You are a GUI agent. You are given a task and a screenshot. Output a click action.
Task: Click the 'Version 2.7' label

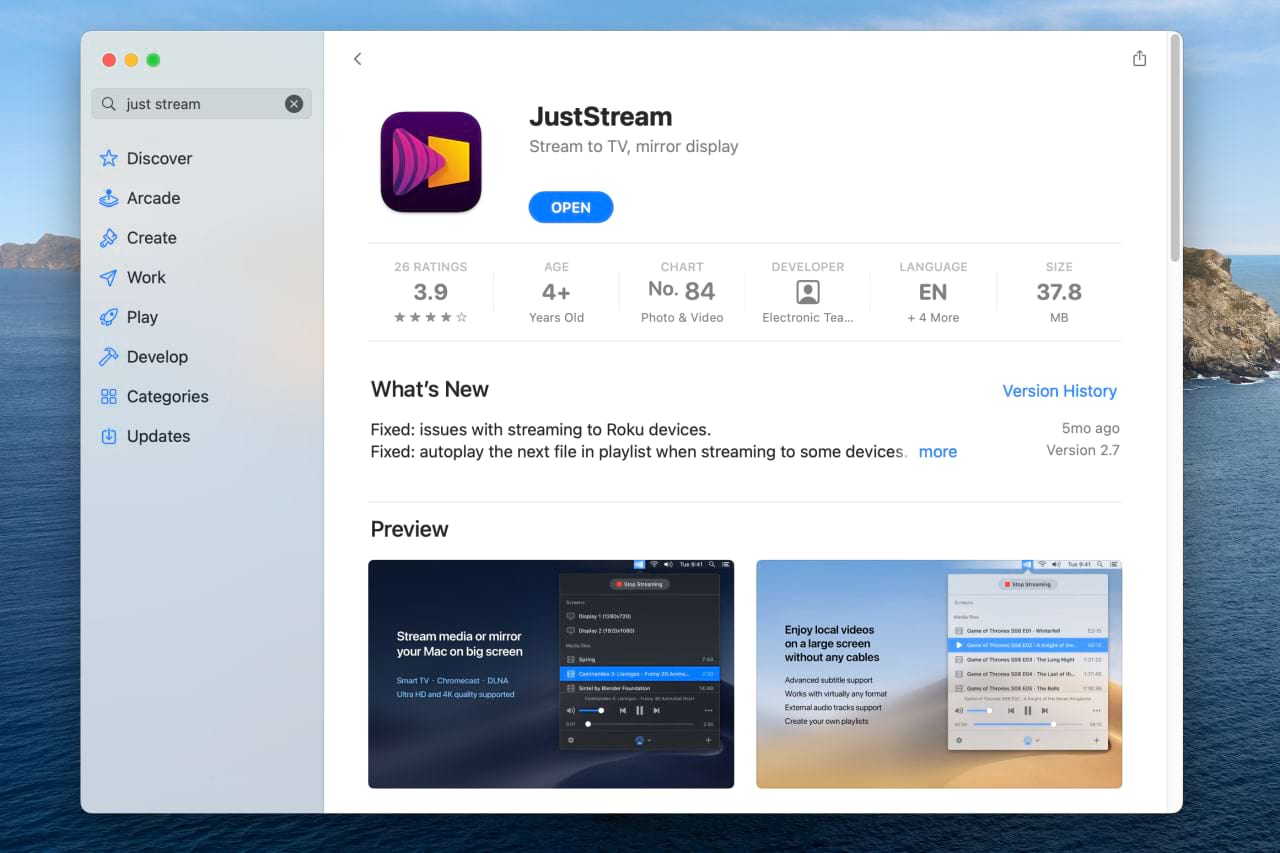(1082, 450)
